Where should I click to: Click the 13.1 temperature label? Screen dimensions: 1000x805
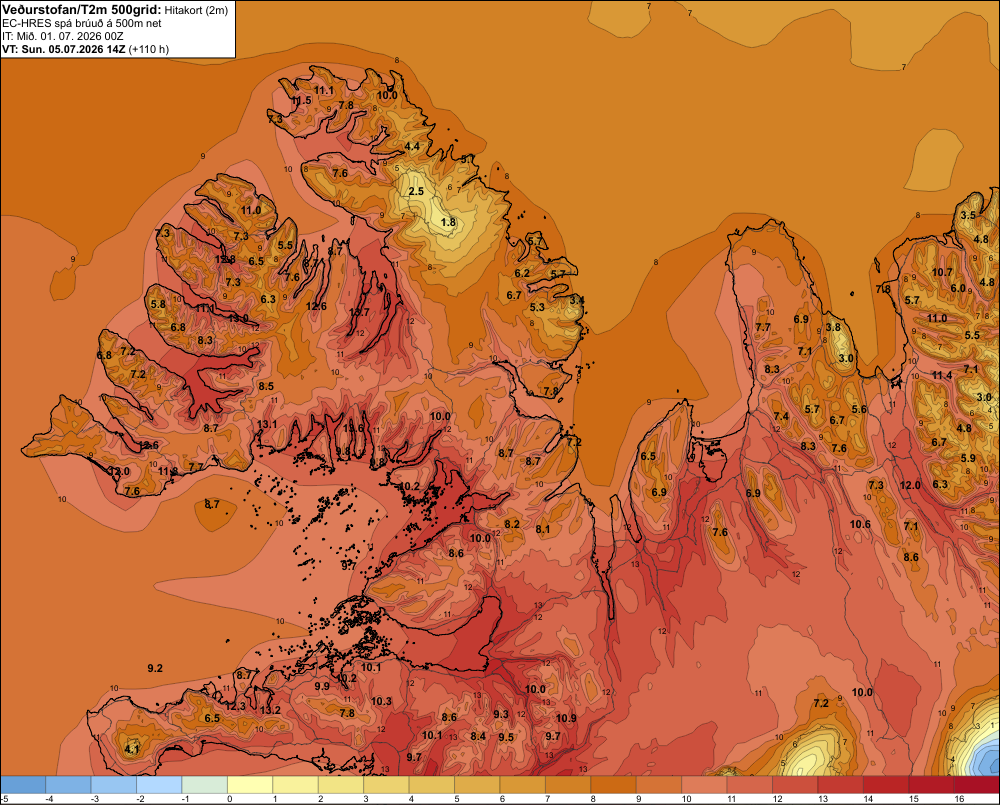[267, 424]
